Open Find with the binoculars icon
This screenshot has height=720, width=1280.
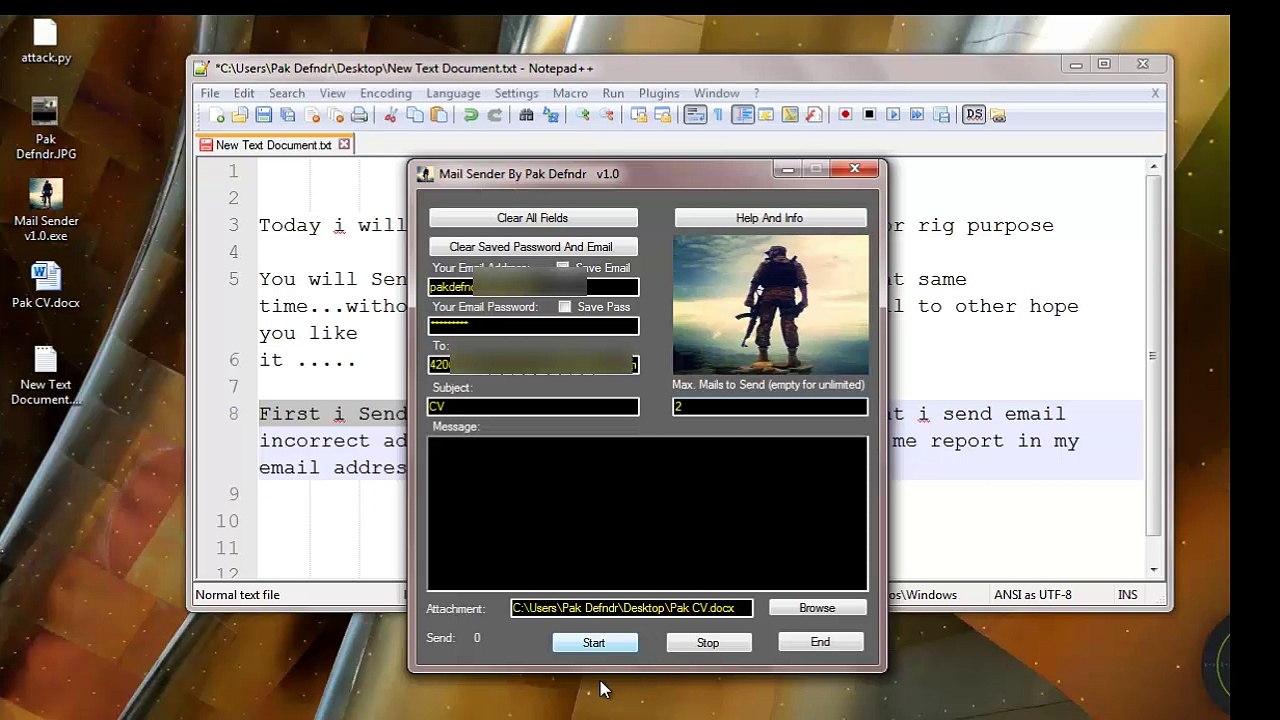(x=526, y=115)
